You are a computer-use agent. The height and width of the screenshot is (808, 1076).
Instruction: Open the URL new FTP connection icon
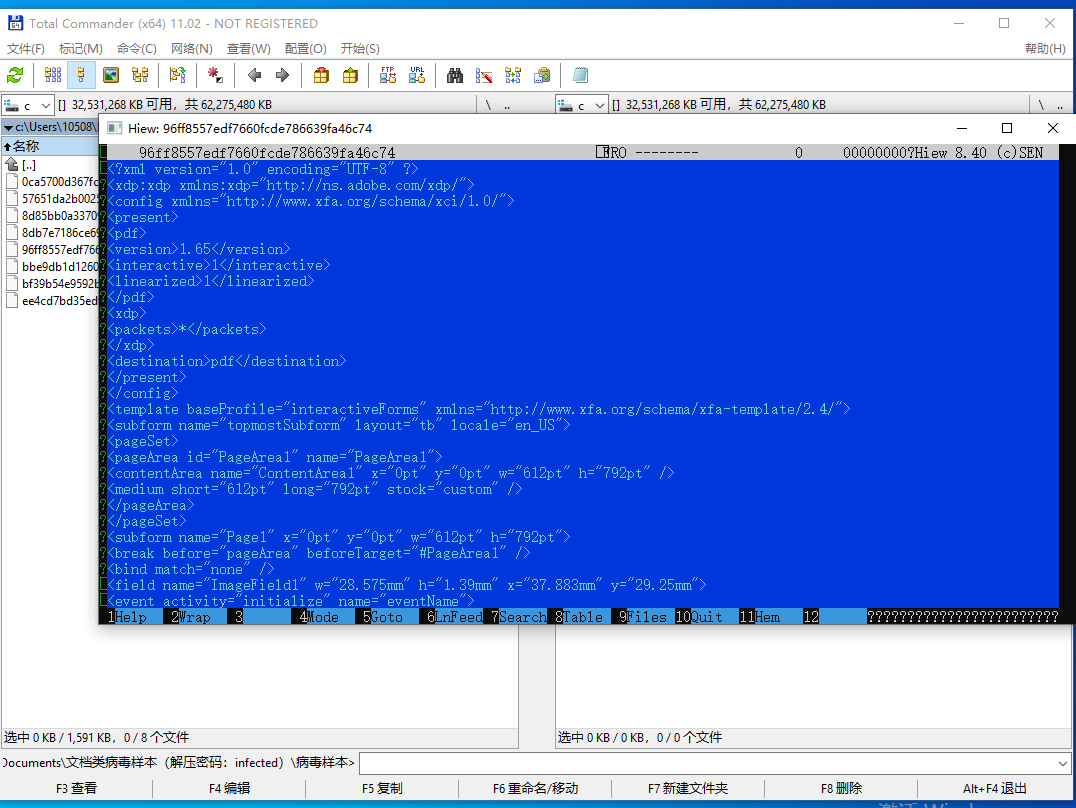[417, 76]
